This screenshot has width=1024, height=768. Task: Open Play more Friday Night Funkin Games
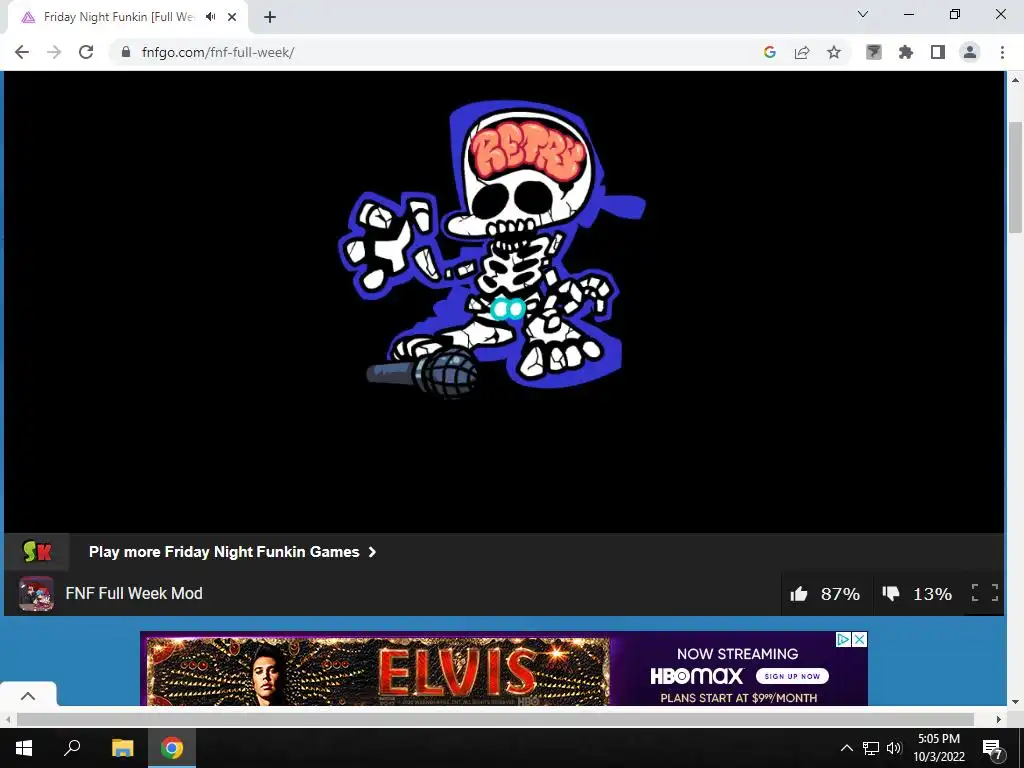[x=232, y=552]
